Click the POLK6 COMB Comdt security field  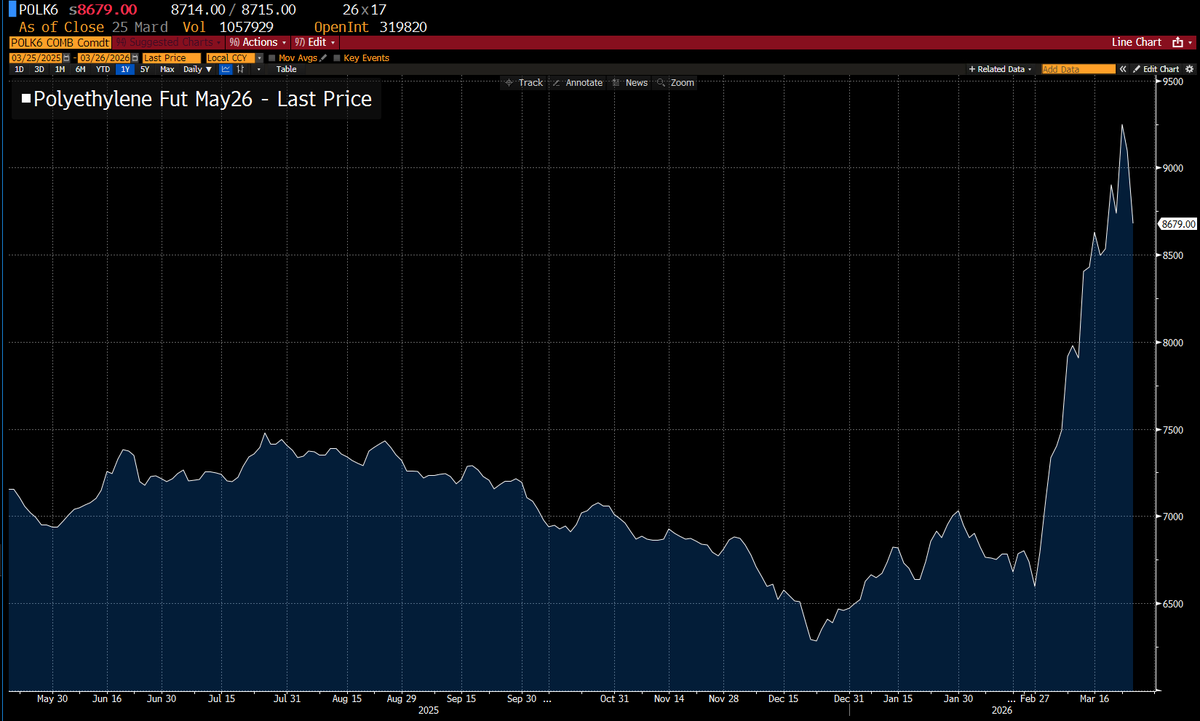[59, 42]
